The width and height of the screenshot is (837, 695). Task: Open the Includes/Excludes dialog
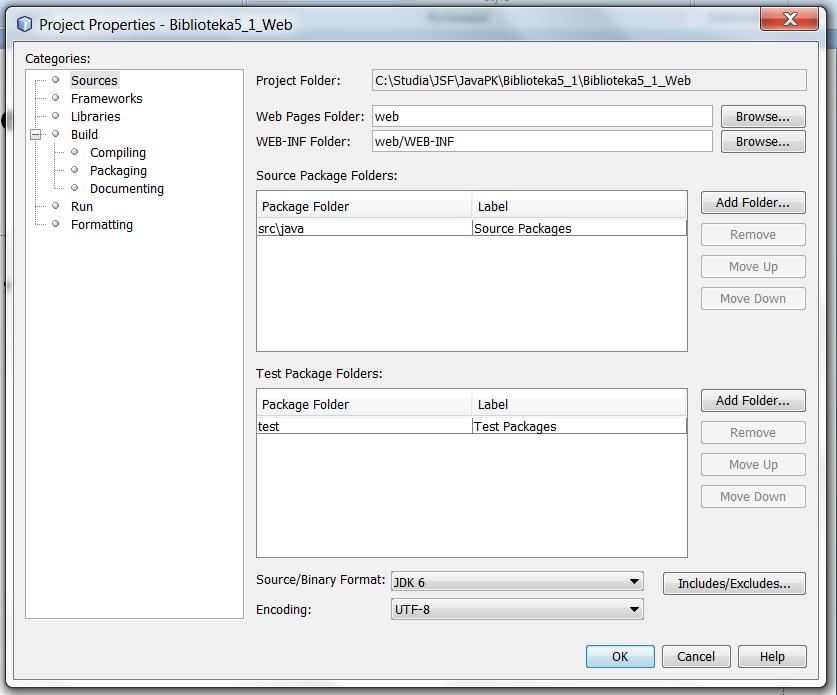[x=734, y=583]
